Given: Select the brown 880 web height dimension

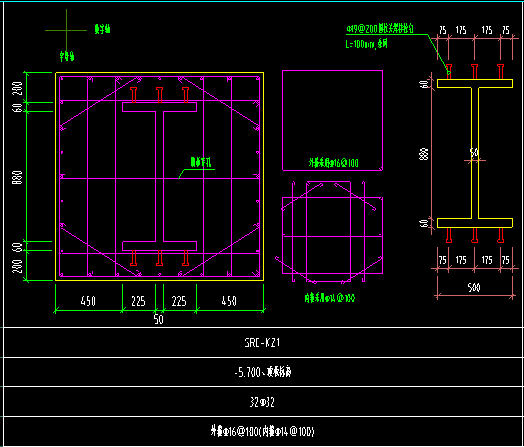Looking at the screenshot, I should click(x=424, y=154).
